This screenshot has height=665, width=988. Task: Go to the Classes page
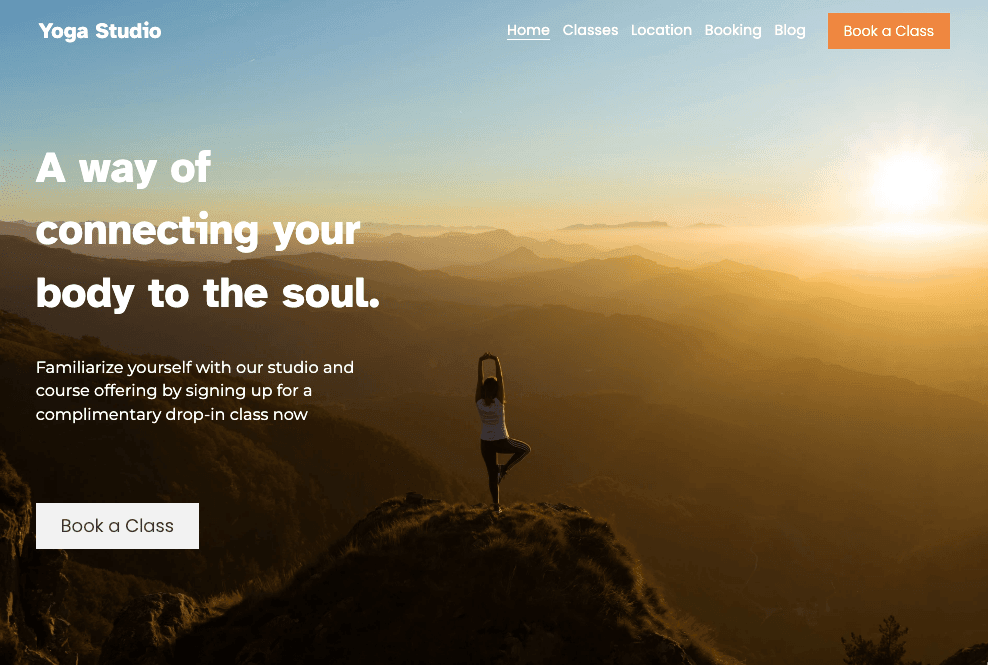[590, 30]
